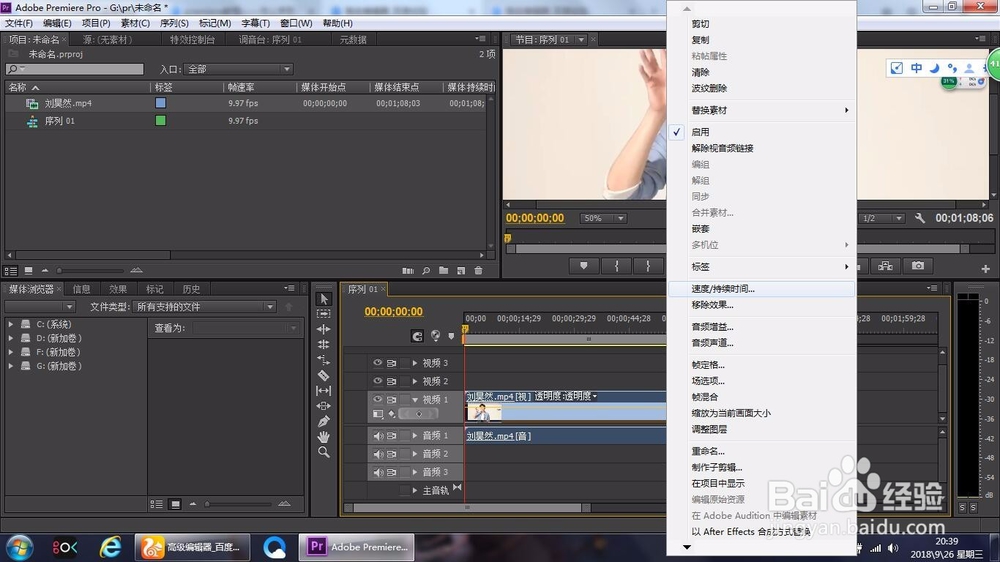1000x562 pixels.
Task: Click program monitor current timecode
Action: pyautogui.click(x=535, y=218)
